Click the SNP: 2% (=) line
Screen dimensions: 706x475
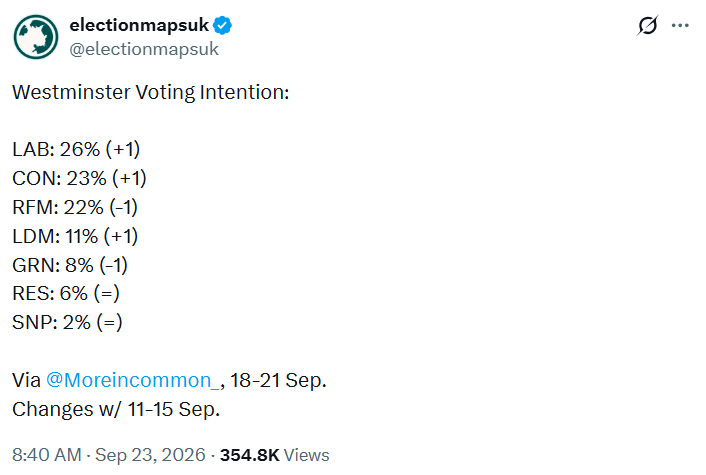coord(67,322)
